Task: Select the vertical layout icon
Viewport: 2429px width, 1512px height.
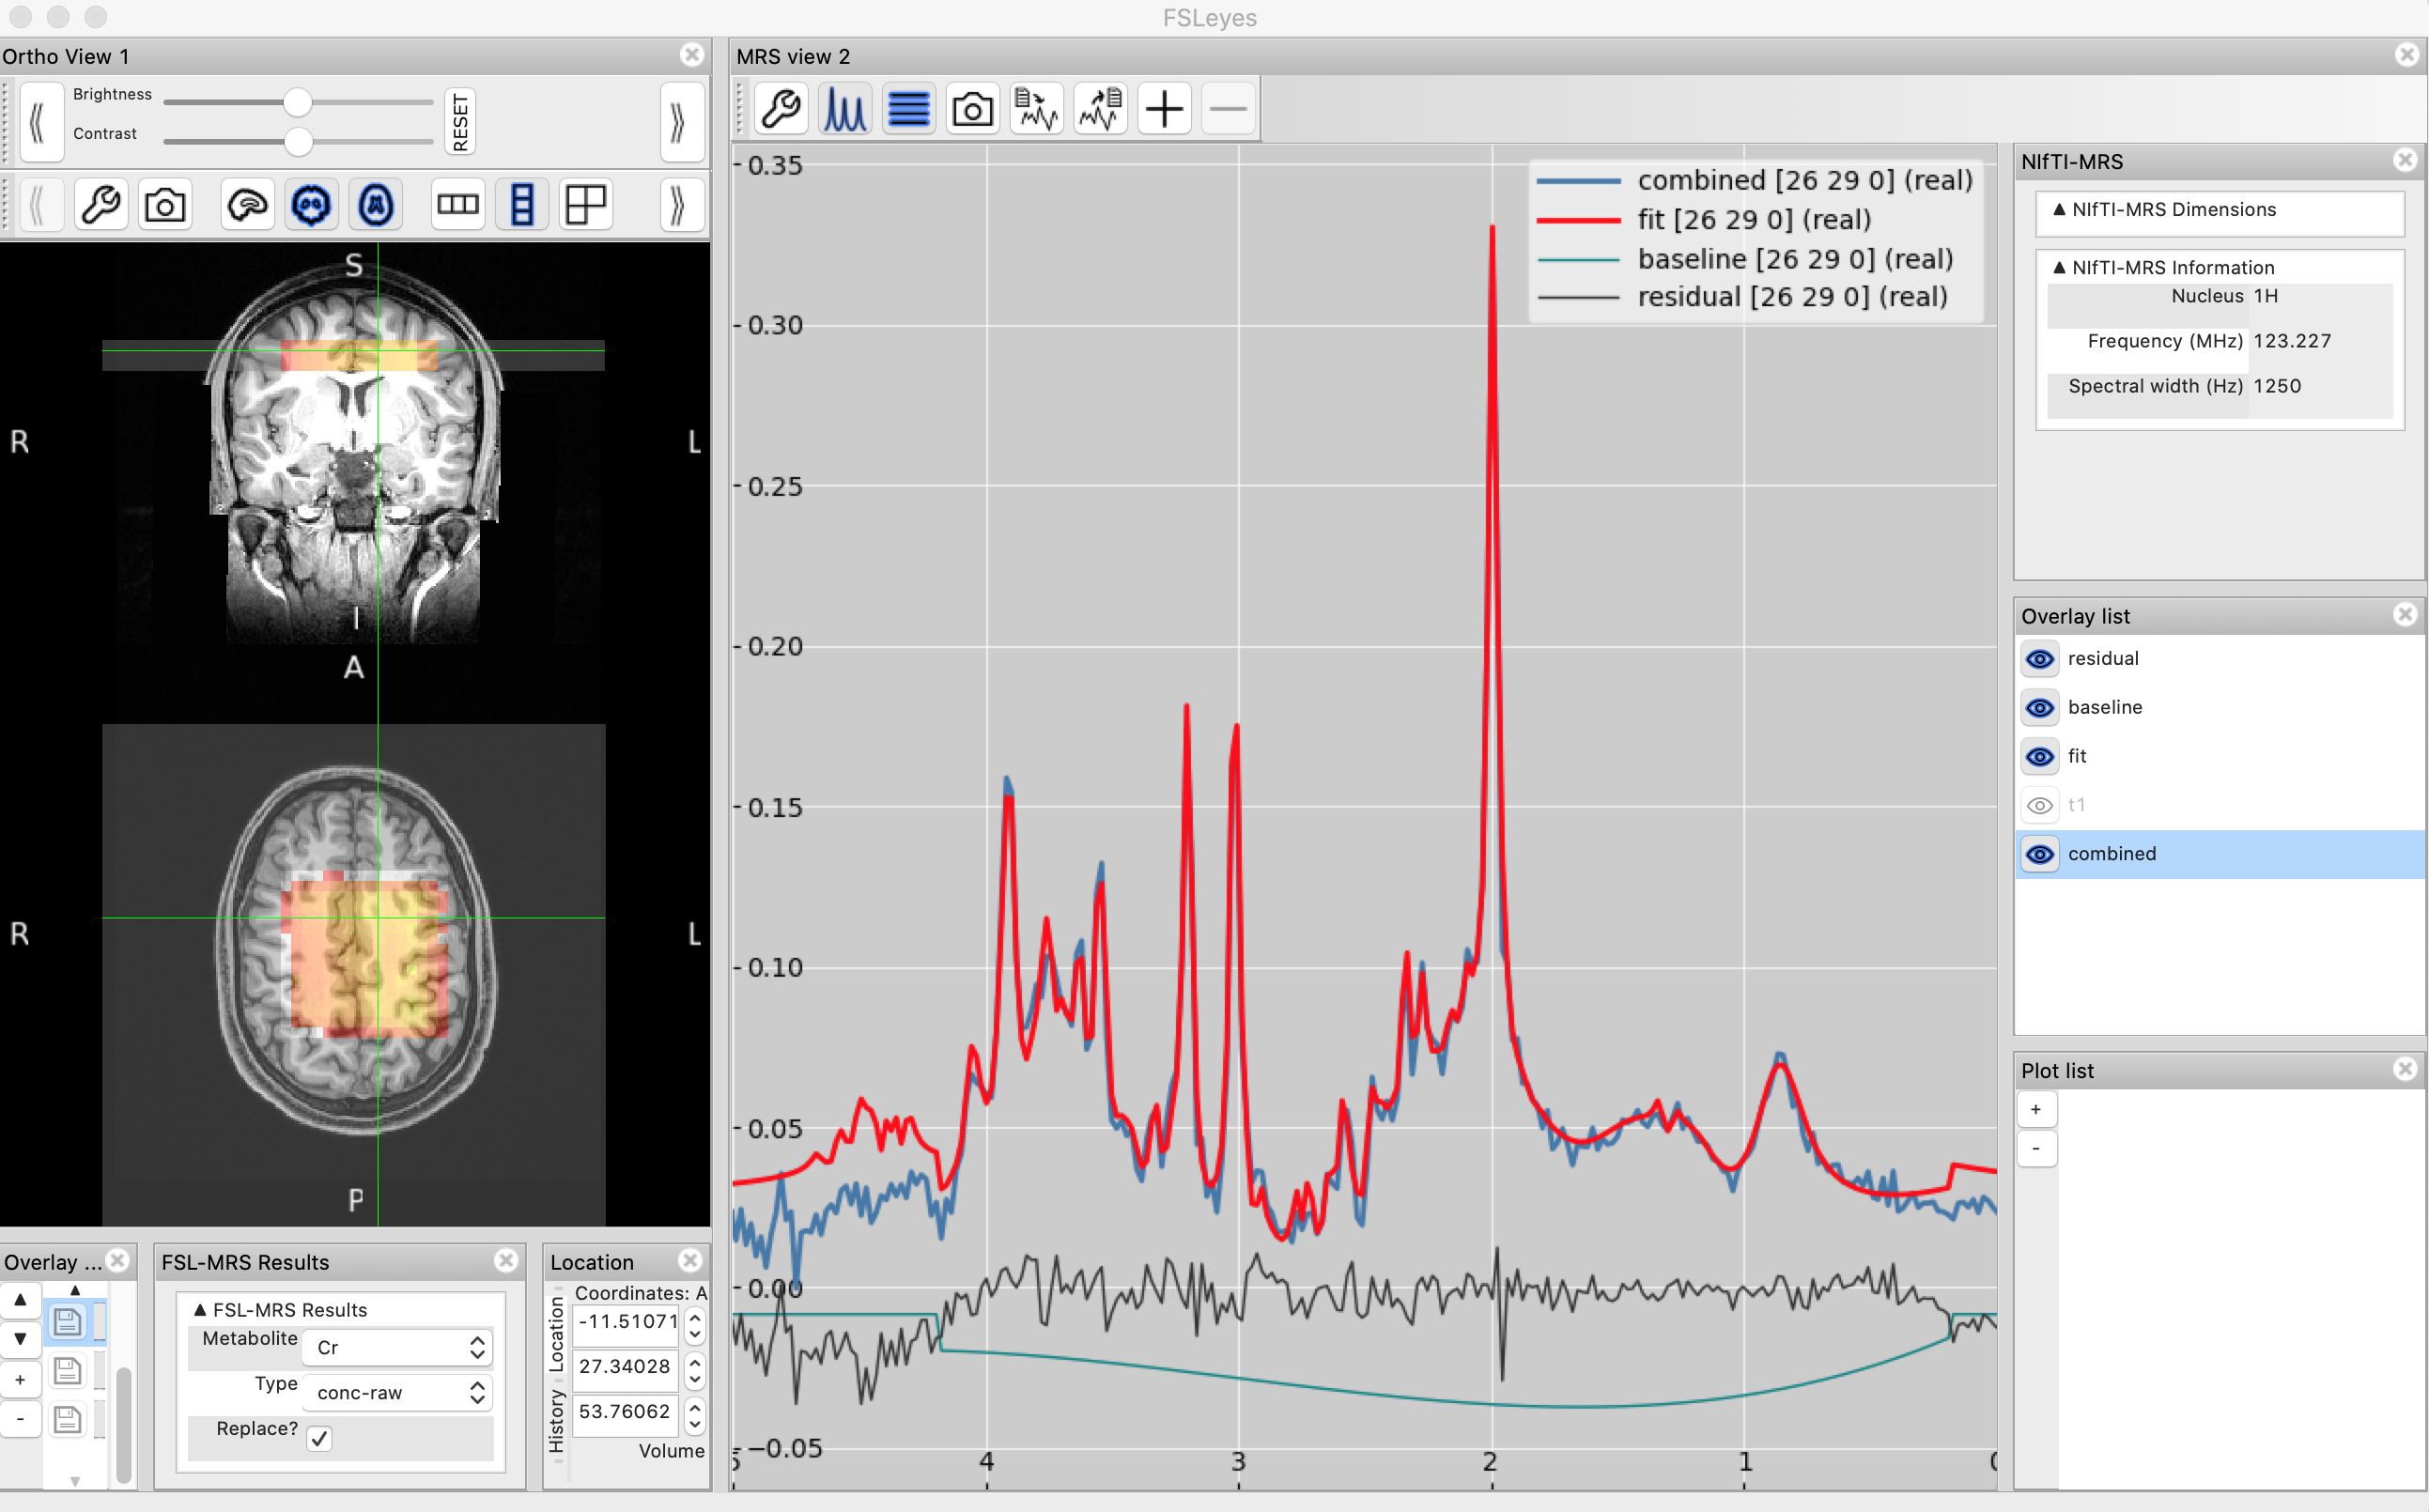Action: [x=522, y=205]
